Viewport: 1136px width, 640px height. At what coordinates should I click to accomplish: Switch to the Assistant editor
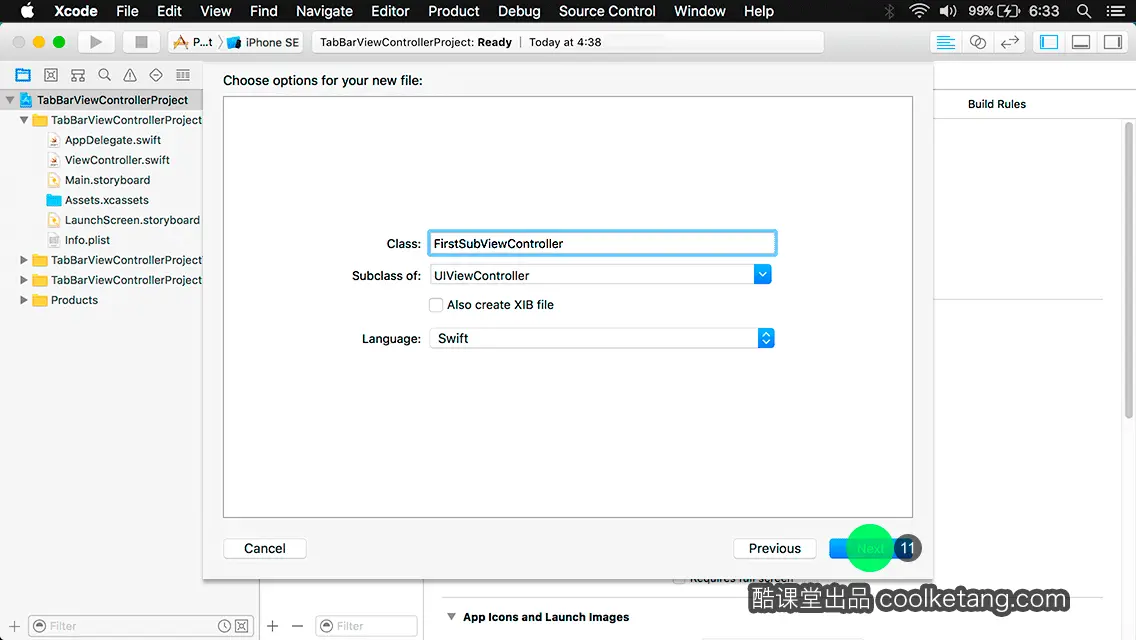977,42
